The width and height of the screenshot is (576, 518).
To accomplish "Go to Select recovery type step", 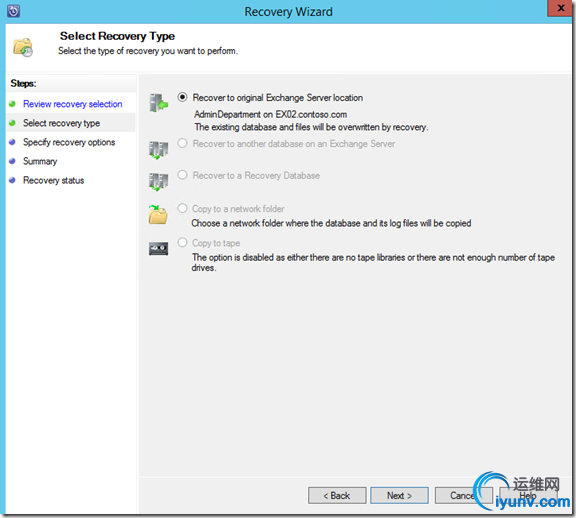I will pyautogui.click(x=61, y=123).
